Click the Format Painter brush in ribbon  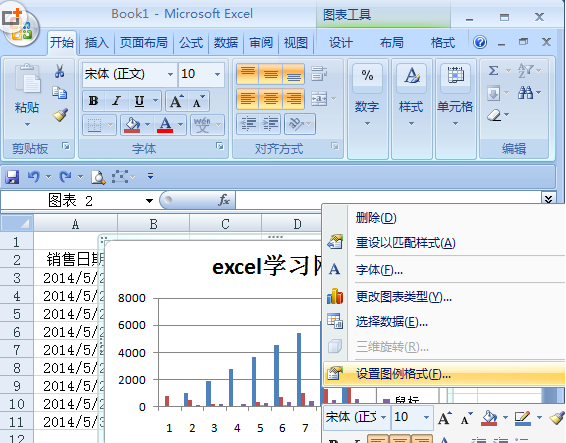[60, 115]
